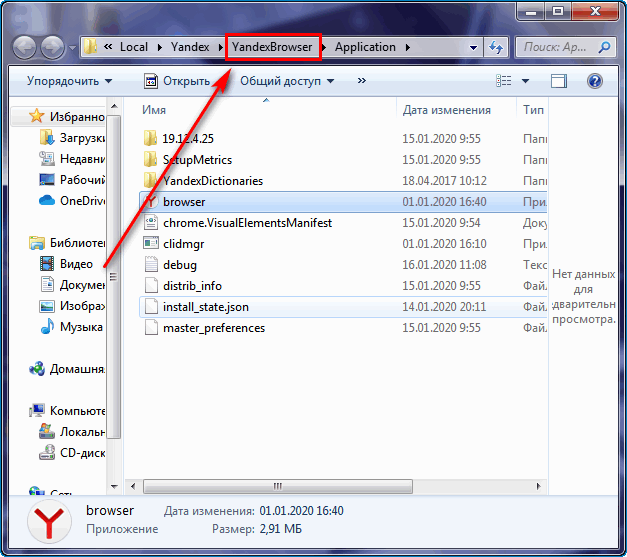
Task: Open the view options dropdown arrow
Action: click(525, 81)
